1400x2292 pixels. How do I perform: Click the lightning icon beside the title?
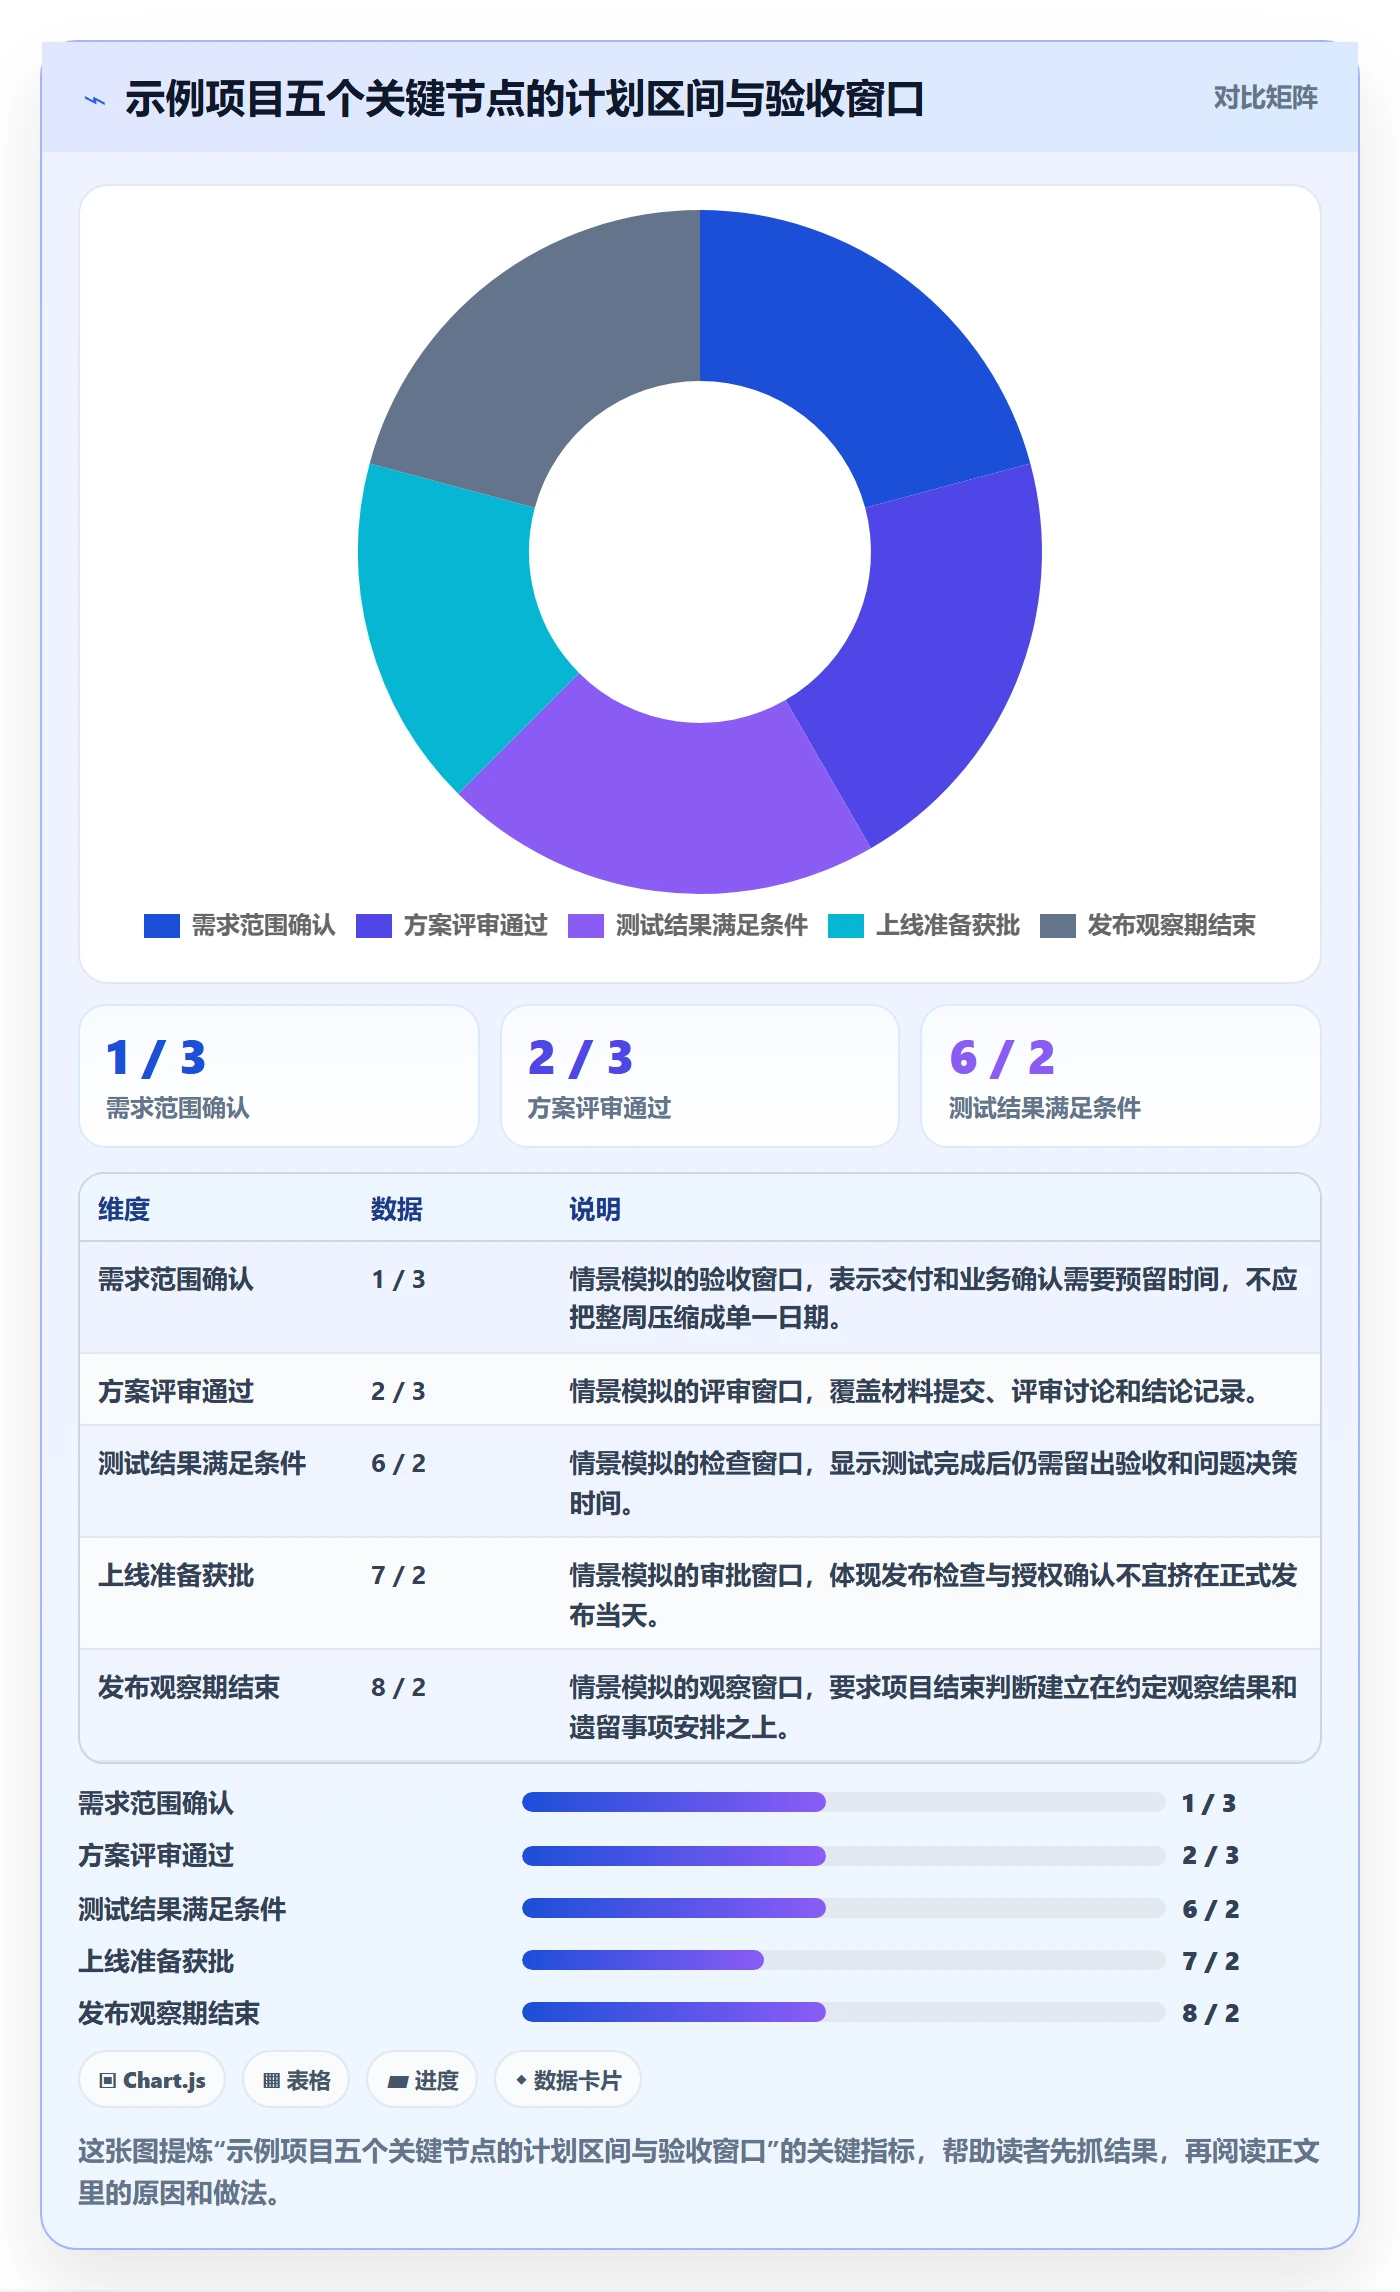(x=95, y=100)
